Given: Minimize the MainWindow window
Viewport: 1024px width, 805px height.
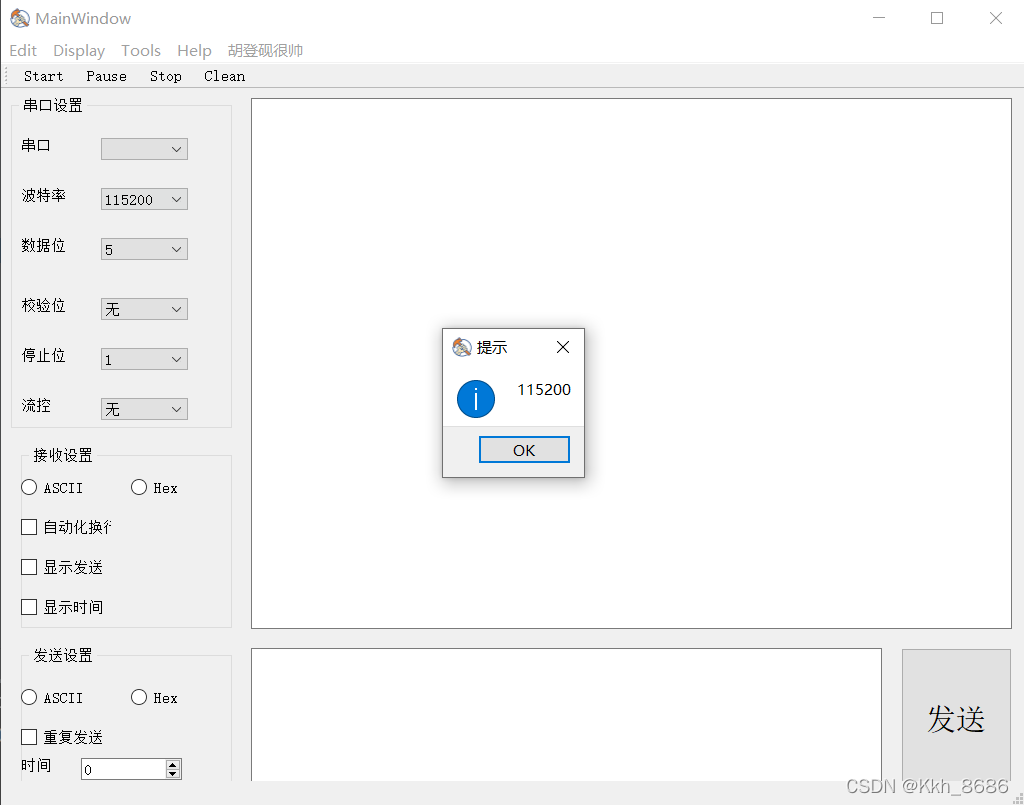Looking at the screenshot, I should point(879,18).
